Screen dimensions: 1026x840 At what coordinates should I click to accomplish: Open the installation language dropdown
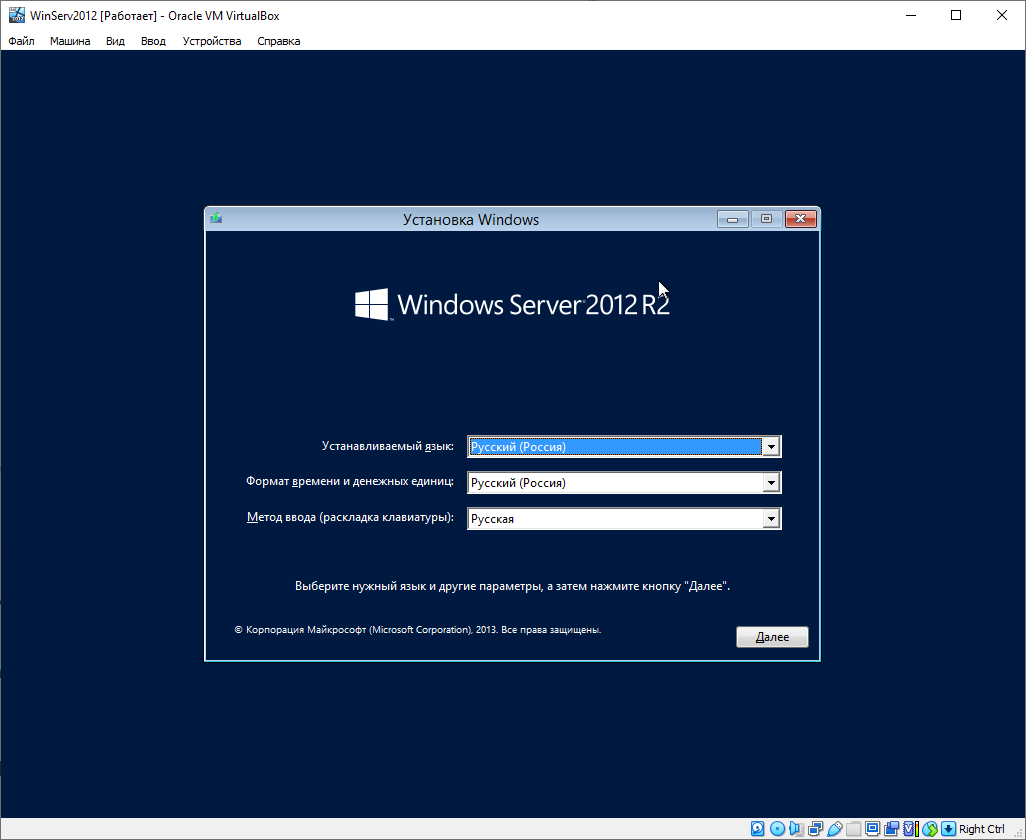624,446
